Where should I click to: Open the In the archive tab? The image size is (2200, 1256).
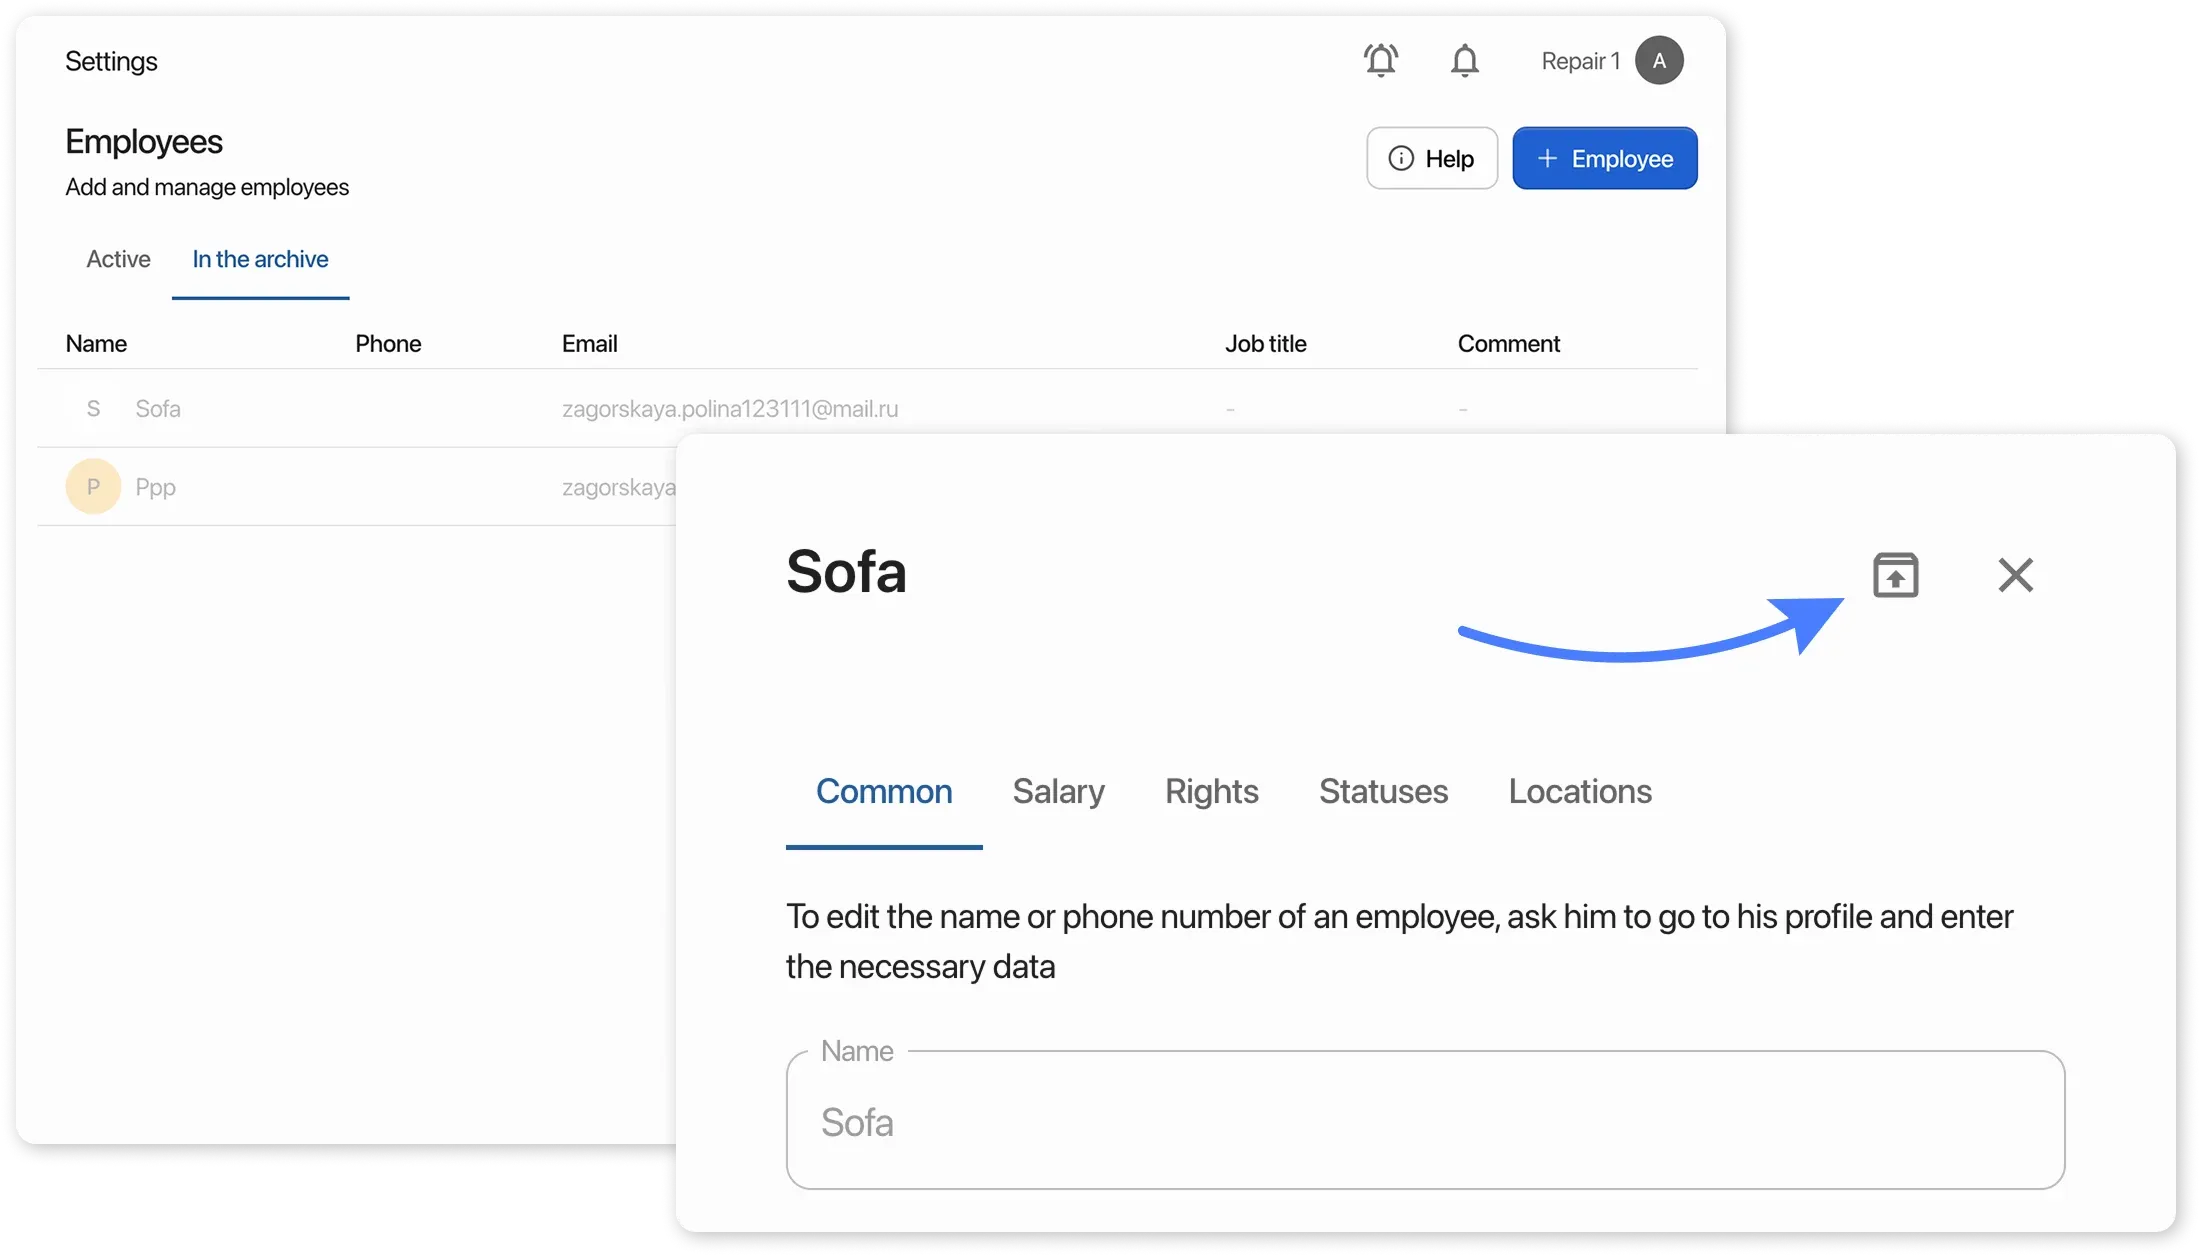click(260, 259)
